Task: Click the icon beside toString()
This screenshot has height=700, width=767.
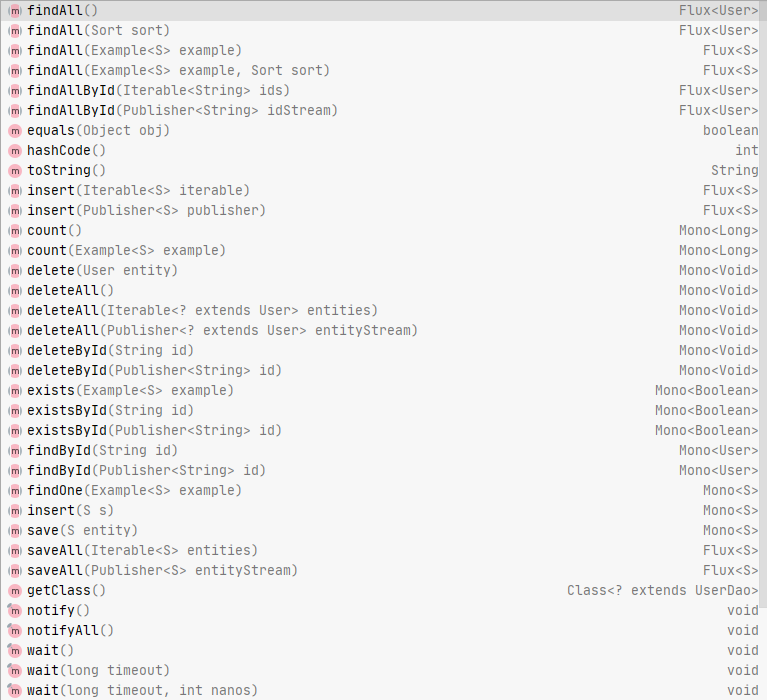Action: click(x=14, y=170)
